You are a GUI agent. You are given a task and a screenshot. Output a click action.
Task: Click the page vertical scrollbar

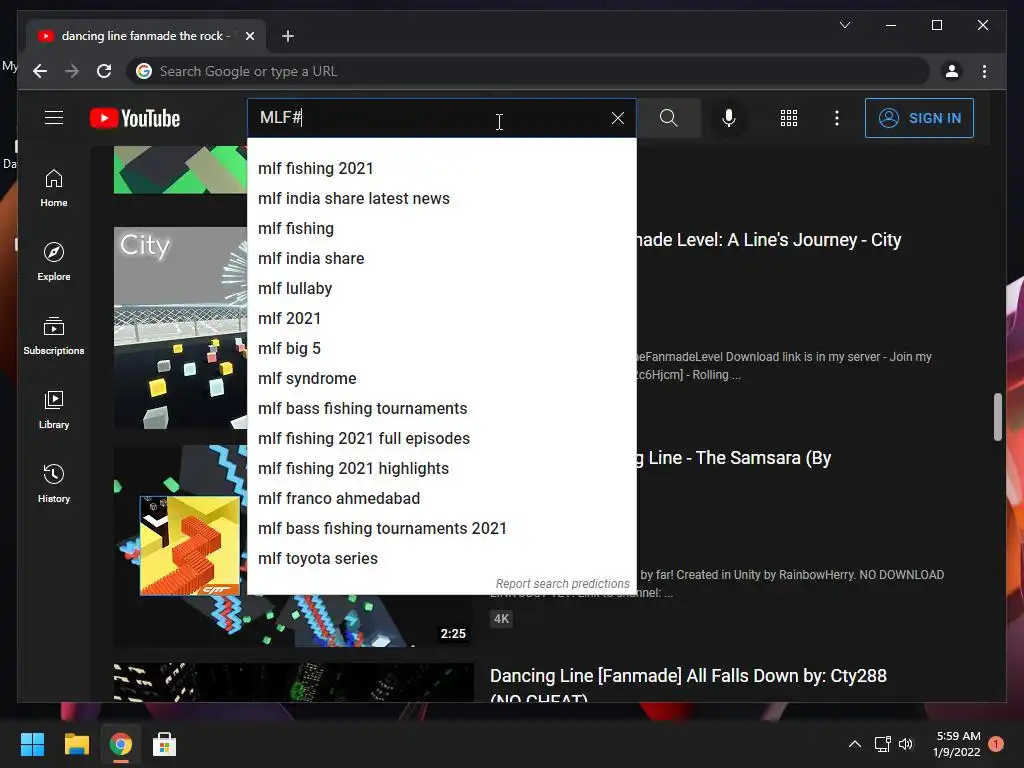[997, 417]
